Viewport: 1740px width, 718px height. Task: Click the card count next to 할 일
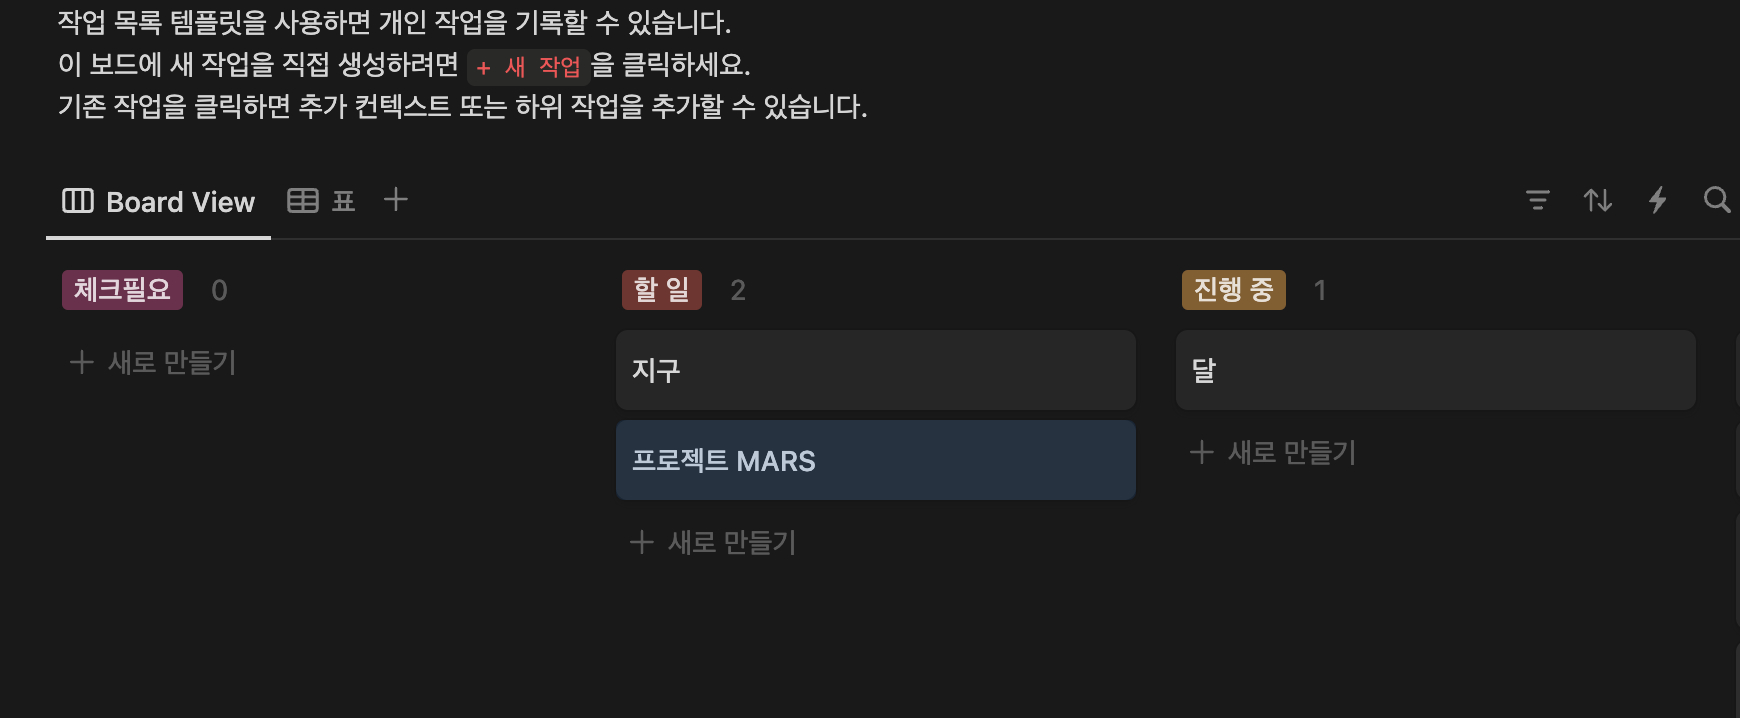pos(738,290)
